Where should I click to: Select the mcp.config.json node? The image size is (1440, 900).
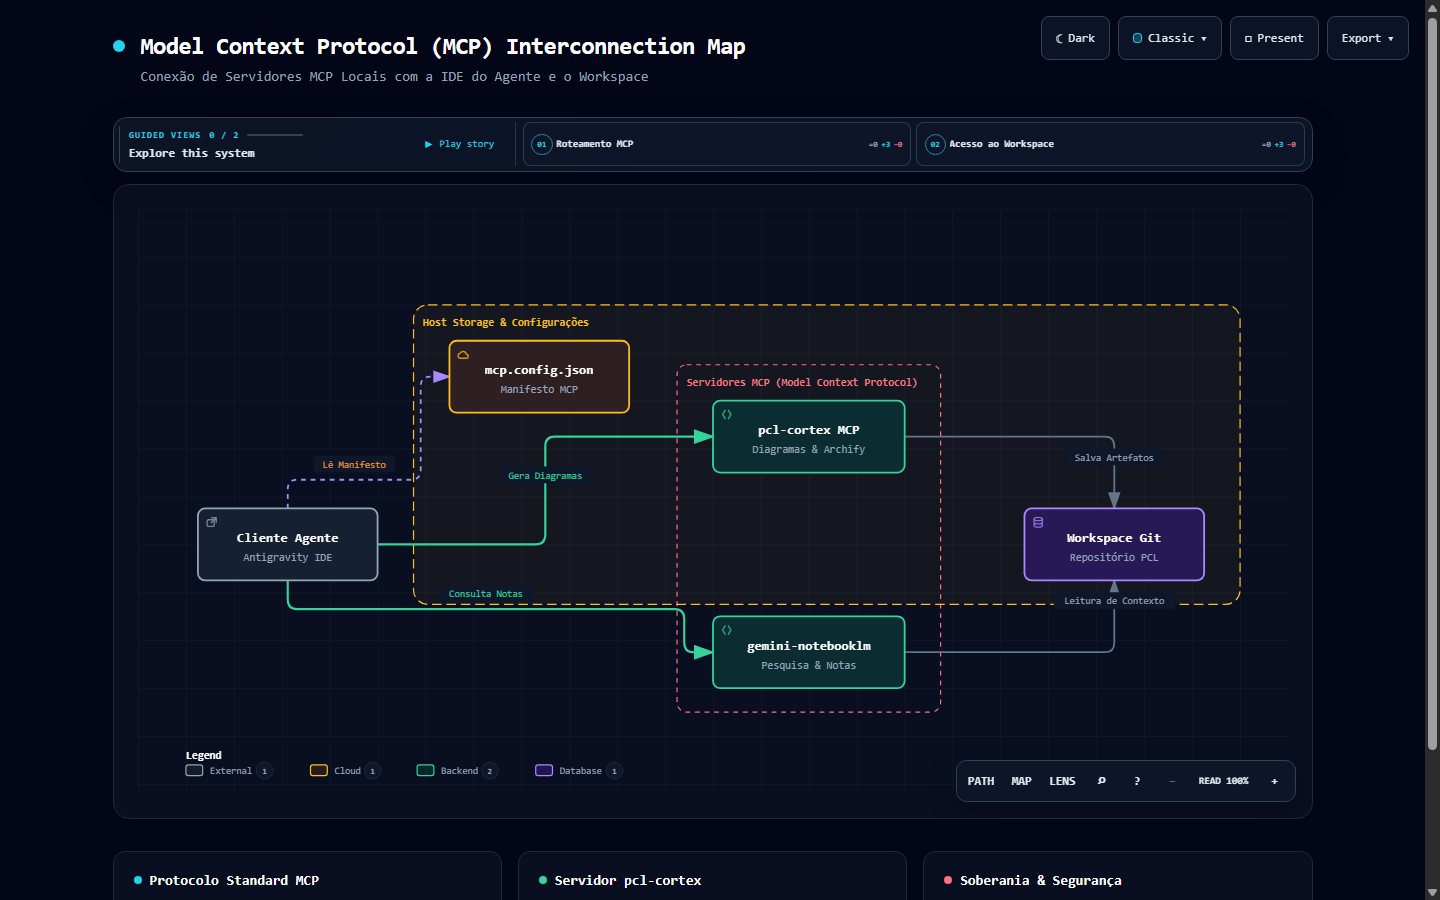coord(539,377)
